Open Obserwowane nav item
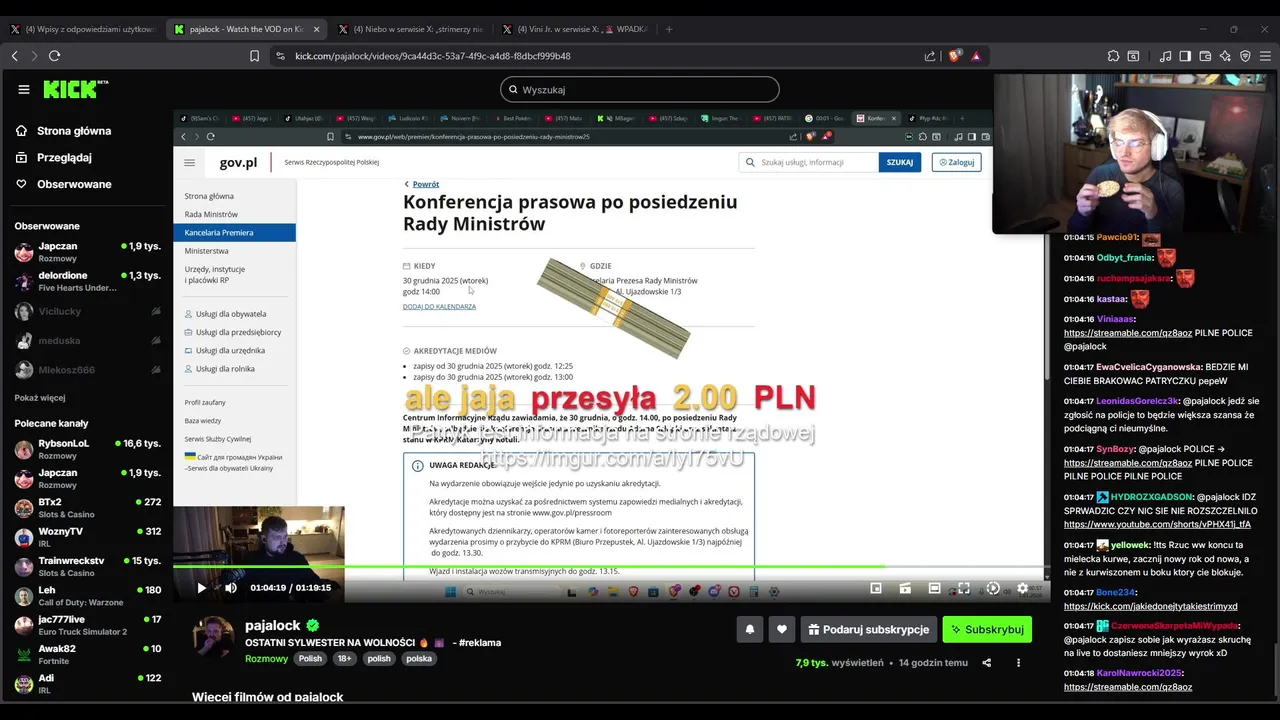This screenshot has height=720, width=1280. click(65, 184)
